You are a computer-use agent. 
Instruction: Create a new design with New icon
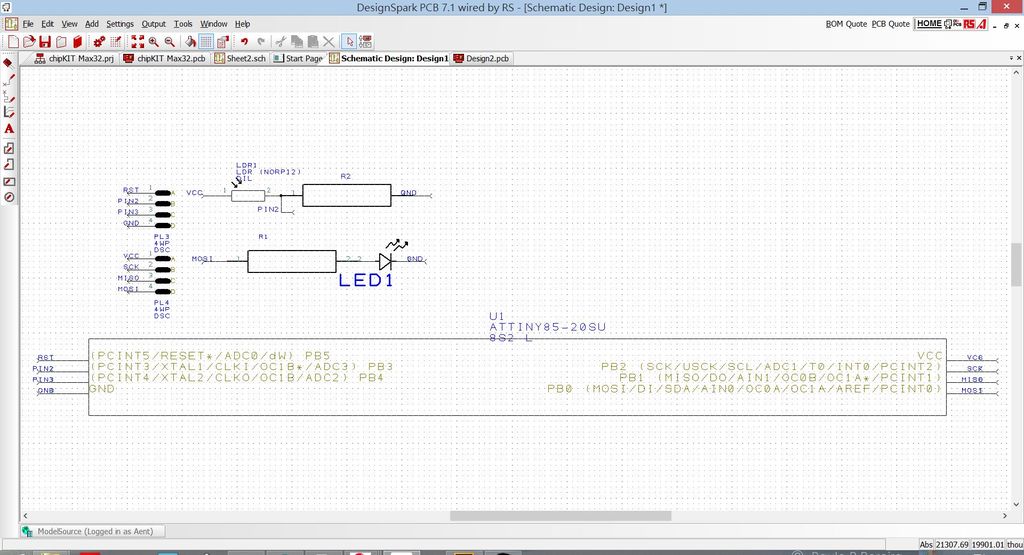point(12,42)
